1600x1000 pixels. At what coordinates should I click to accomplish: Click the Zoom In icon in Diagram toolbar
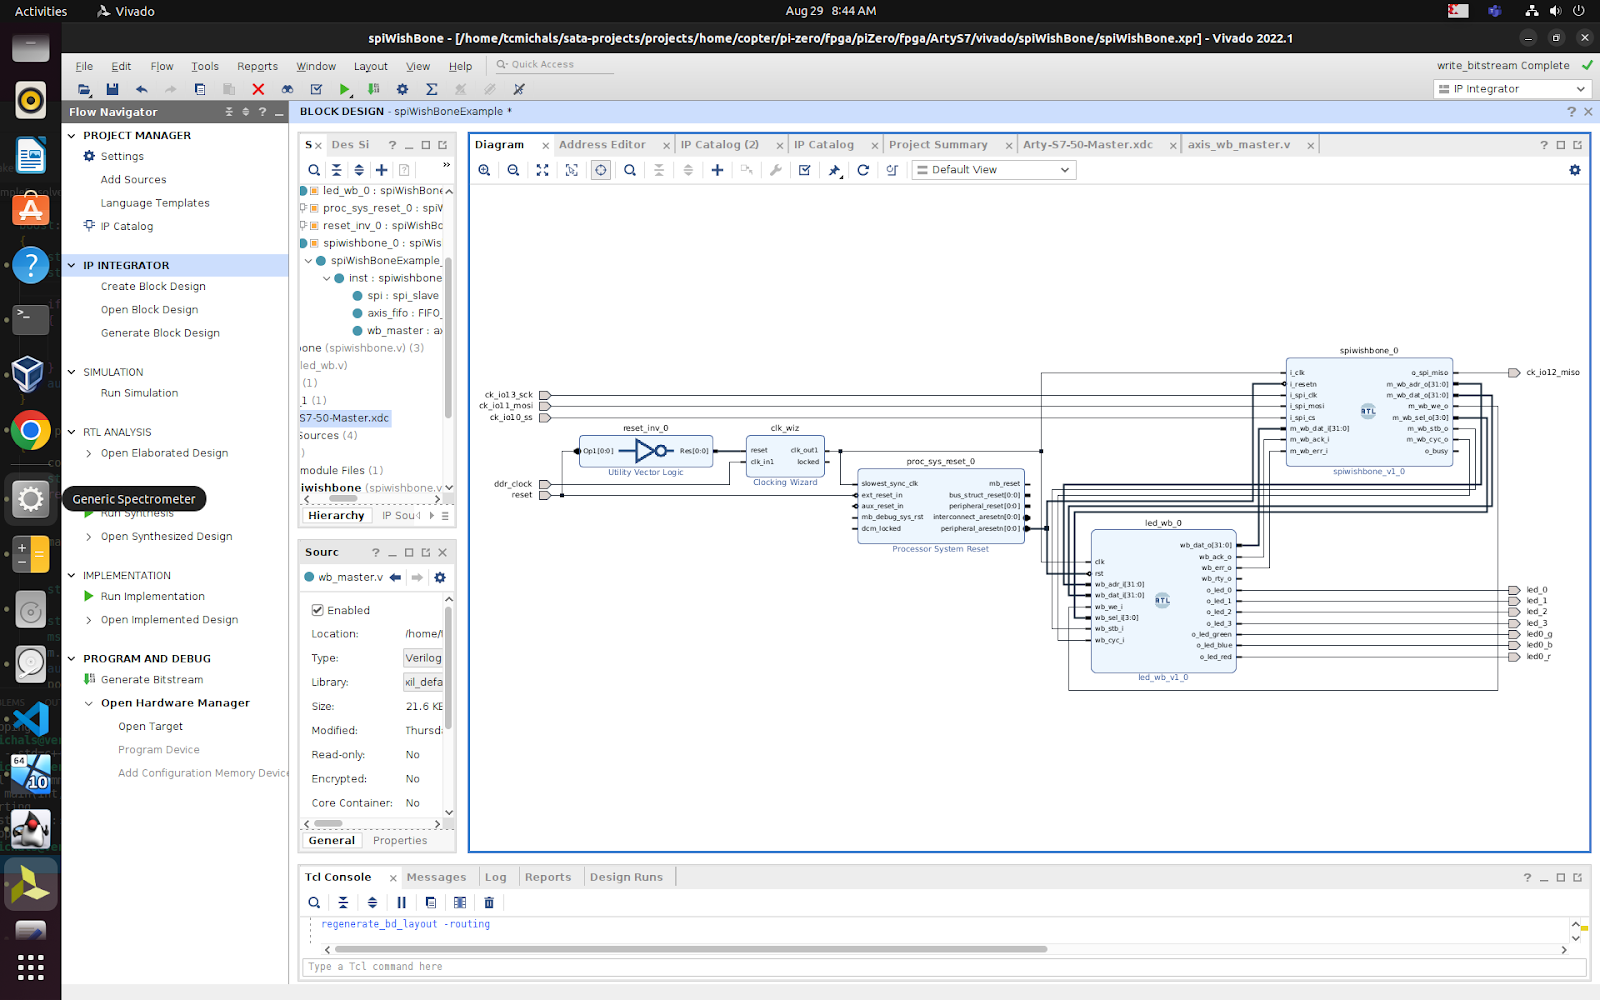484,170
